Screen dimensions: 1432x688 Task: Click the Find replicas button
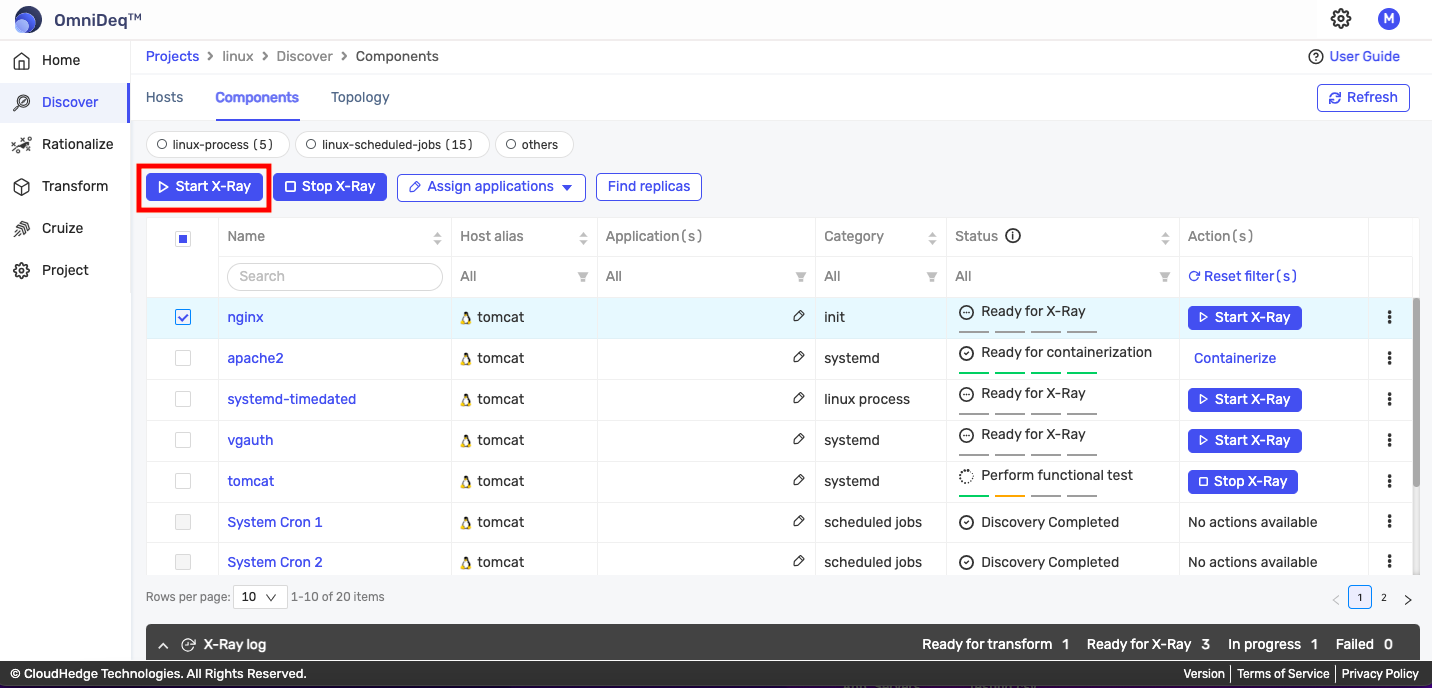tap(649, 187)
